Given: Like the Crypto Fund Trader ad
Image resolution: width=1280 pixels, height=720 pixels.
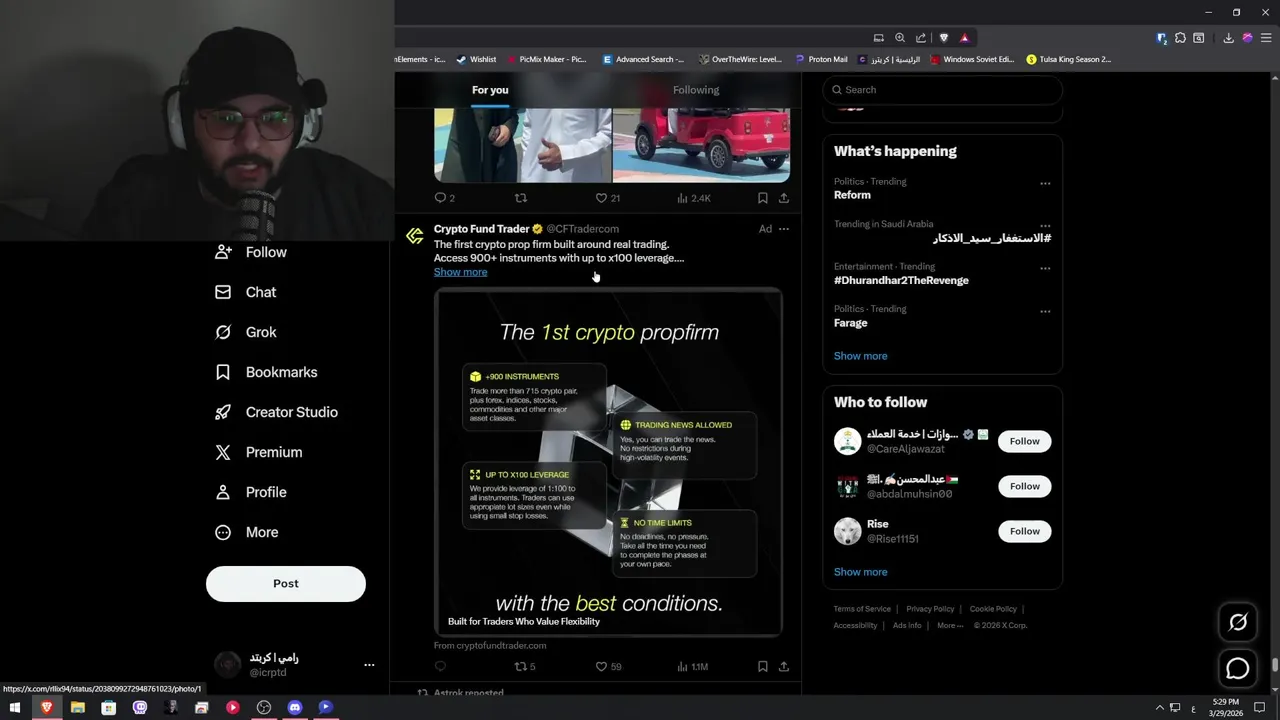Looking at the screenshot, I should 608,666.
